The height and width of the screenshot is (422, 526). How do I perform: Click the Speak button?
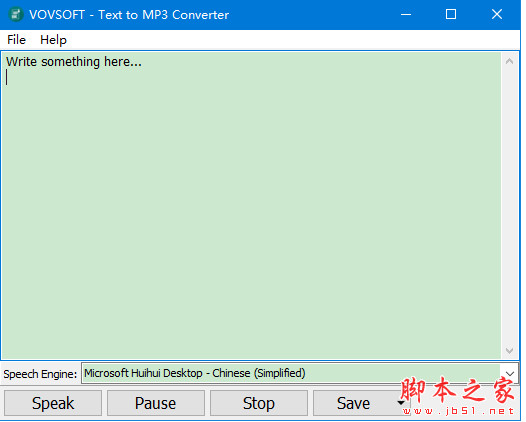(53, 403)
